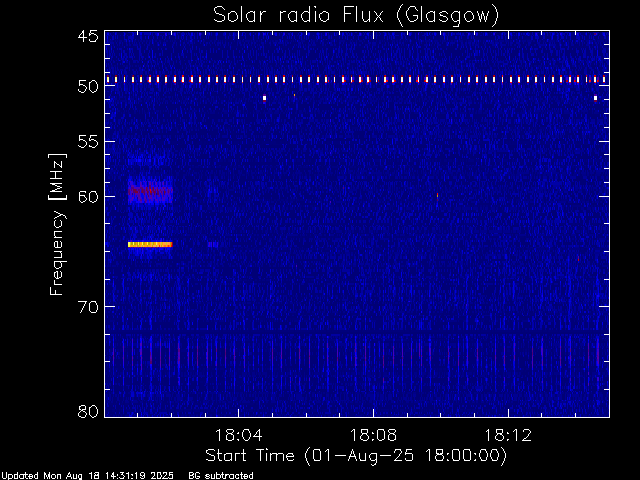Click the 60 MHz axis label

pyautogui.click(x=88, y=197)
